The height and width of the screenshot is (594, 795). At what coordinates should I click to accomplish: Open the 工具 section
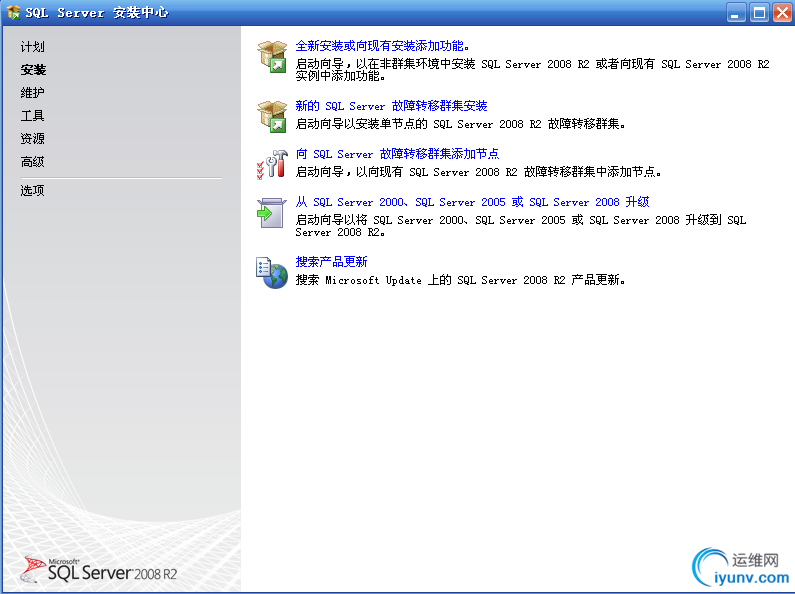pos(32,116)
